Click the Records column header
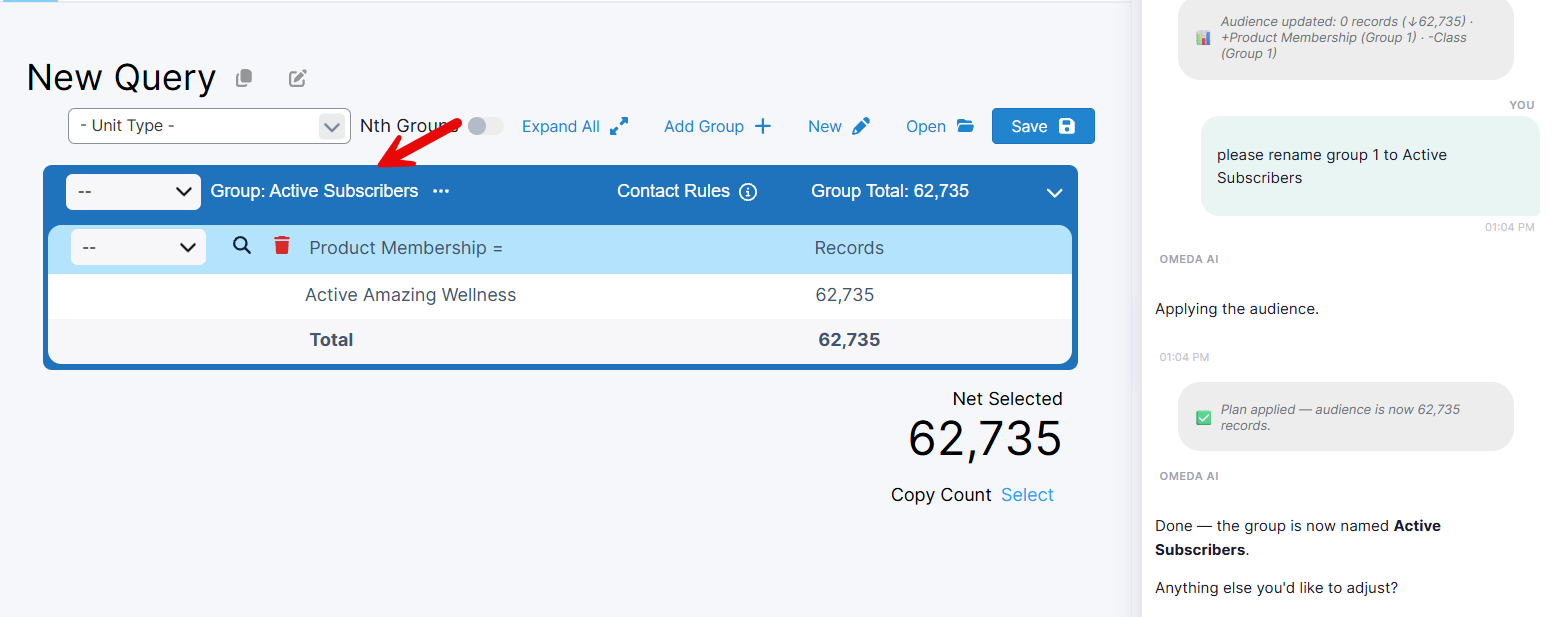This screenshot has width=1552, height=617. [849, 248]
